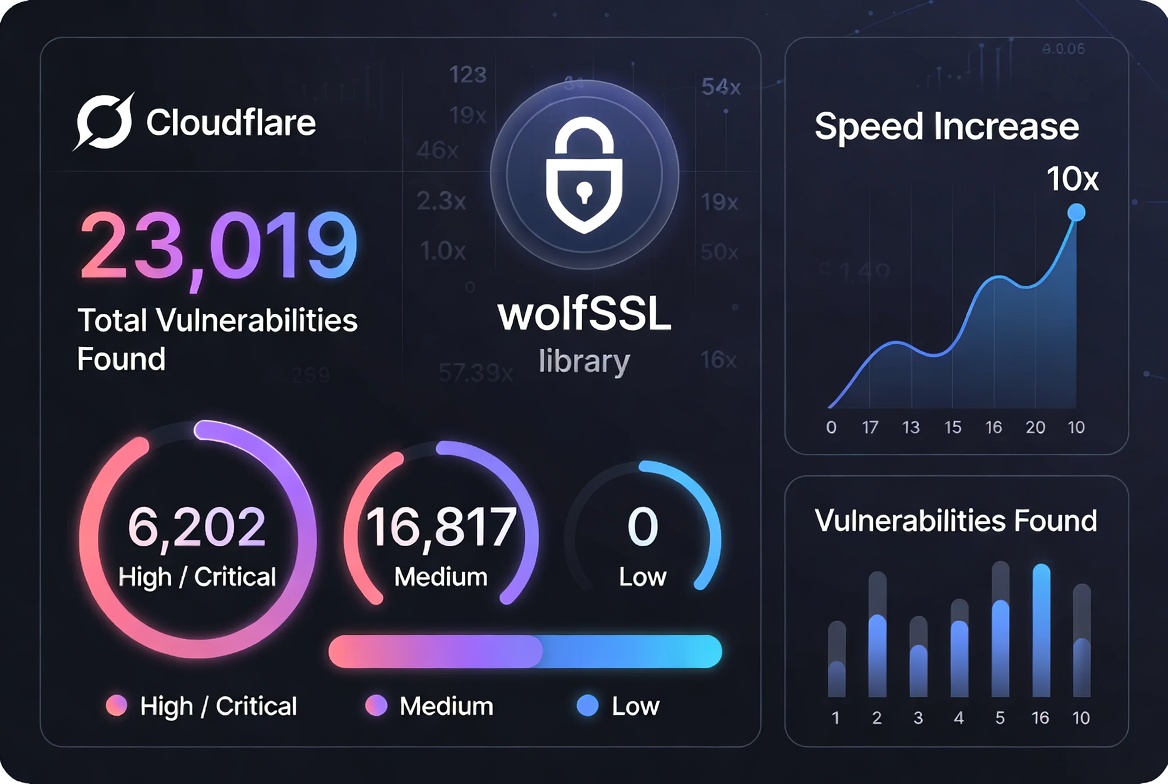Click the bar above label 10 in Vulnerabilities Found
The width and height of the screenshot is (1168, 784).
(x=1082, y=640)
